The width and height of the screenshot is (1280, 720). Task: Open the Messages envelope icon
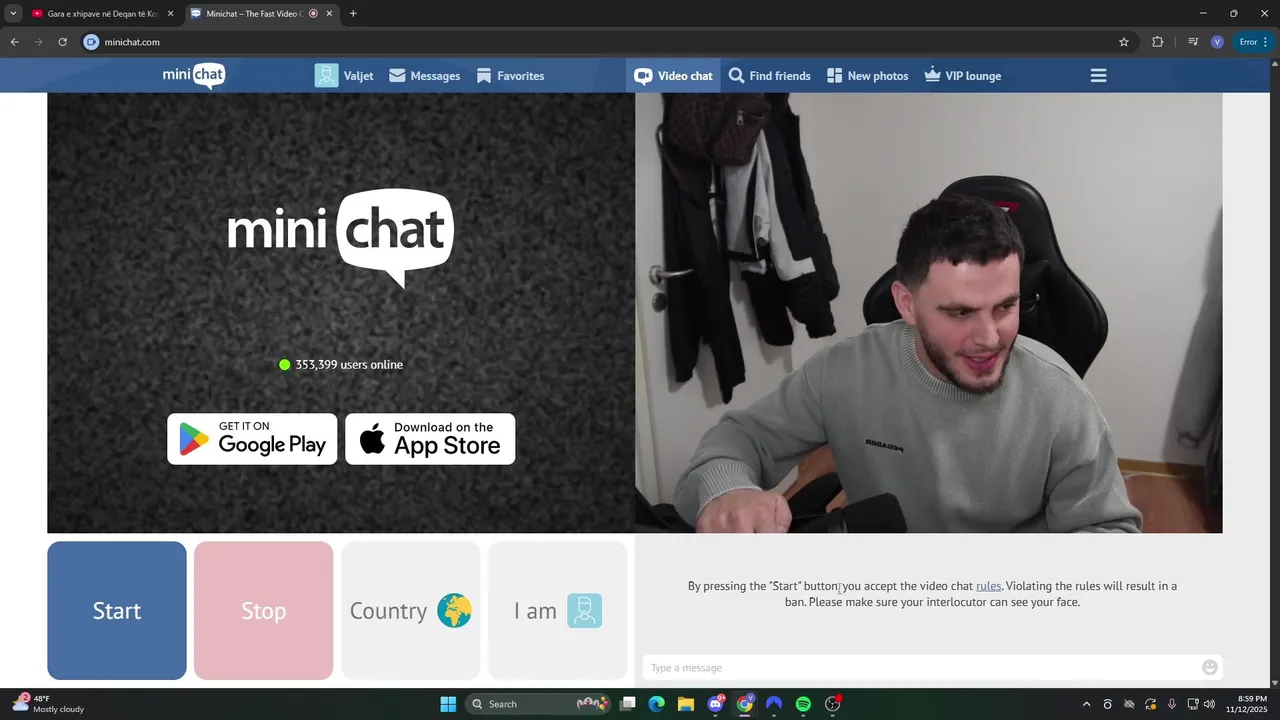click(x=397, y=76)
